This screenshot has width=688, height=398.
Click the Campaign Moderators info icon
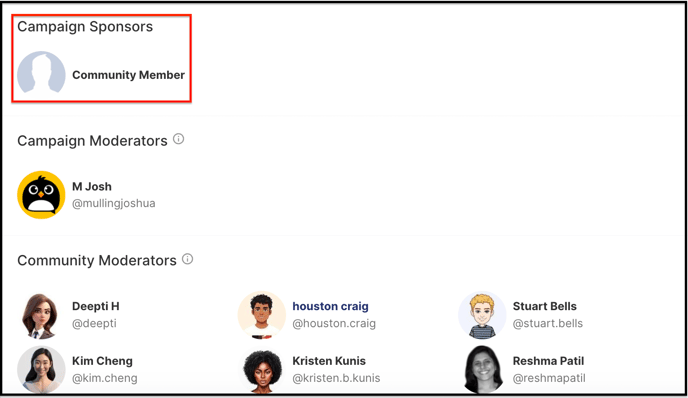[179, 139]
